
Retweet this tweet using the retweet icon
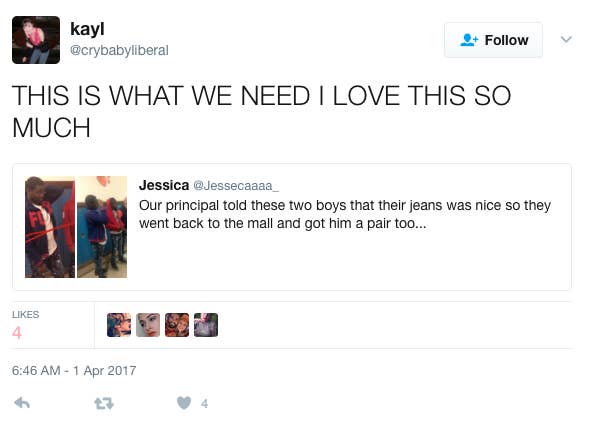103,404
